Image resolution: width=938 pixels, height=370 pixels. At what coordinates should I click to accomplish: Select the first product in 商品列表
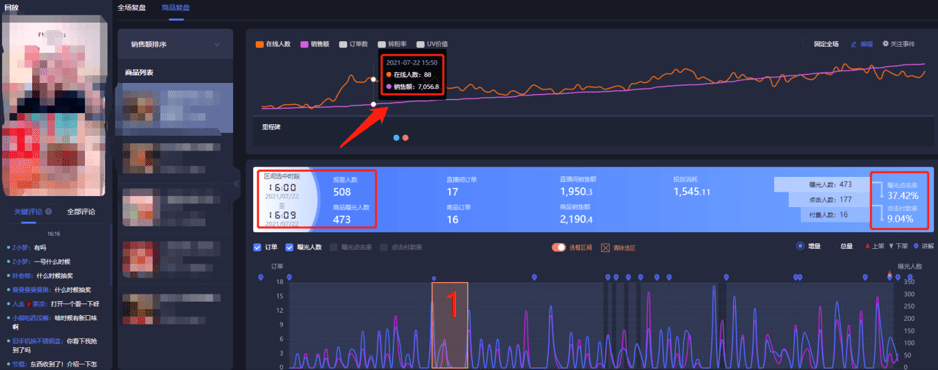coord(175,108)
